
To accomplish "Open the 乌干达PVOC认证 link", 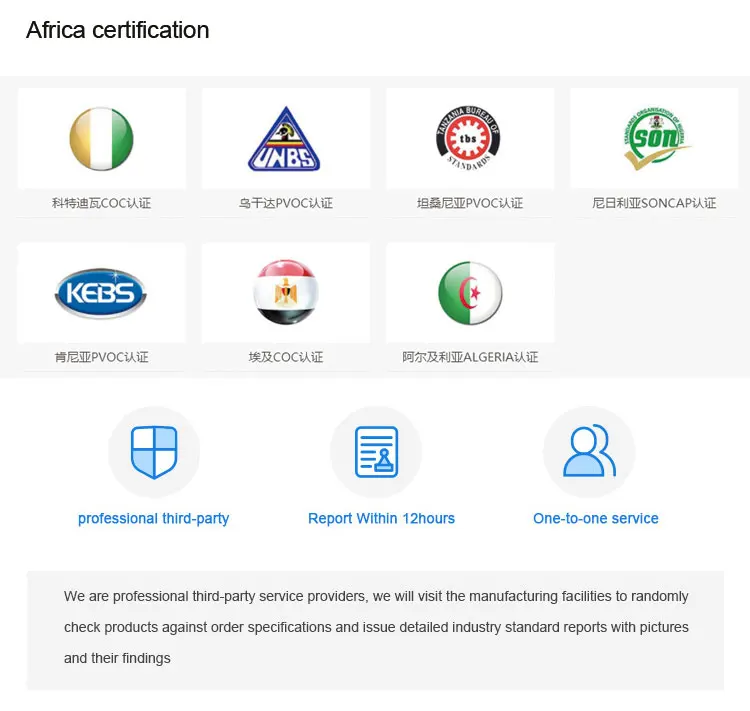I will (x=286, y=203).
